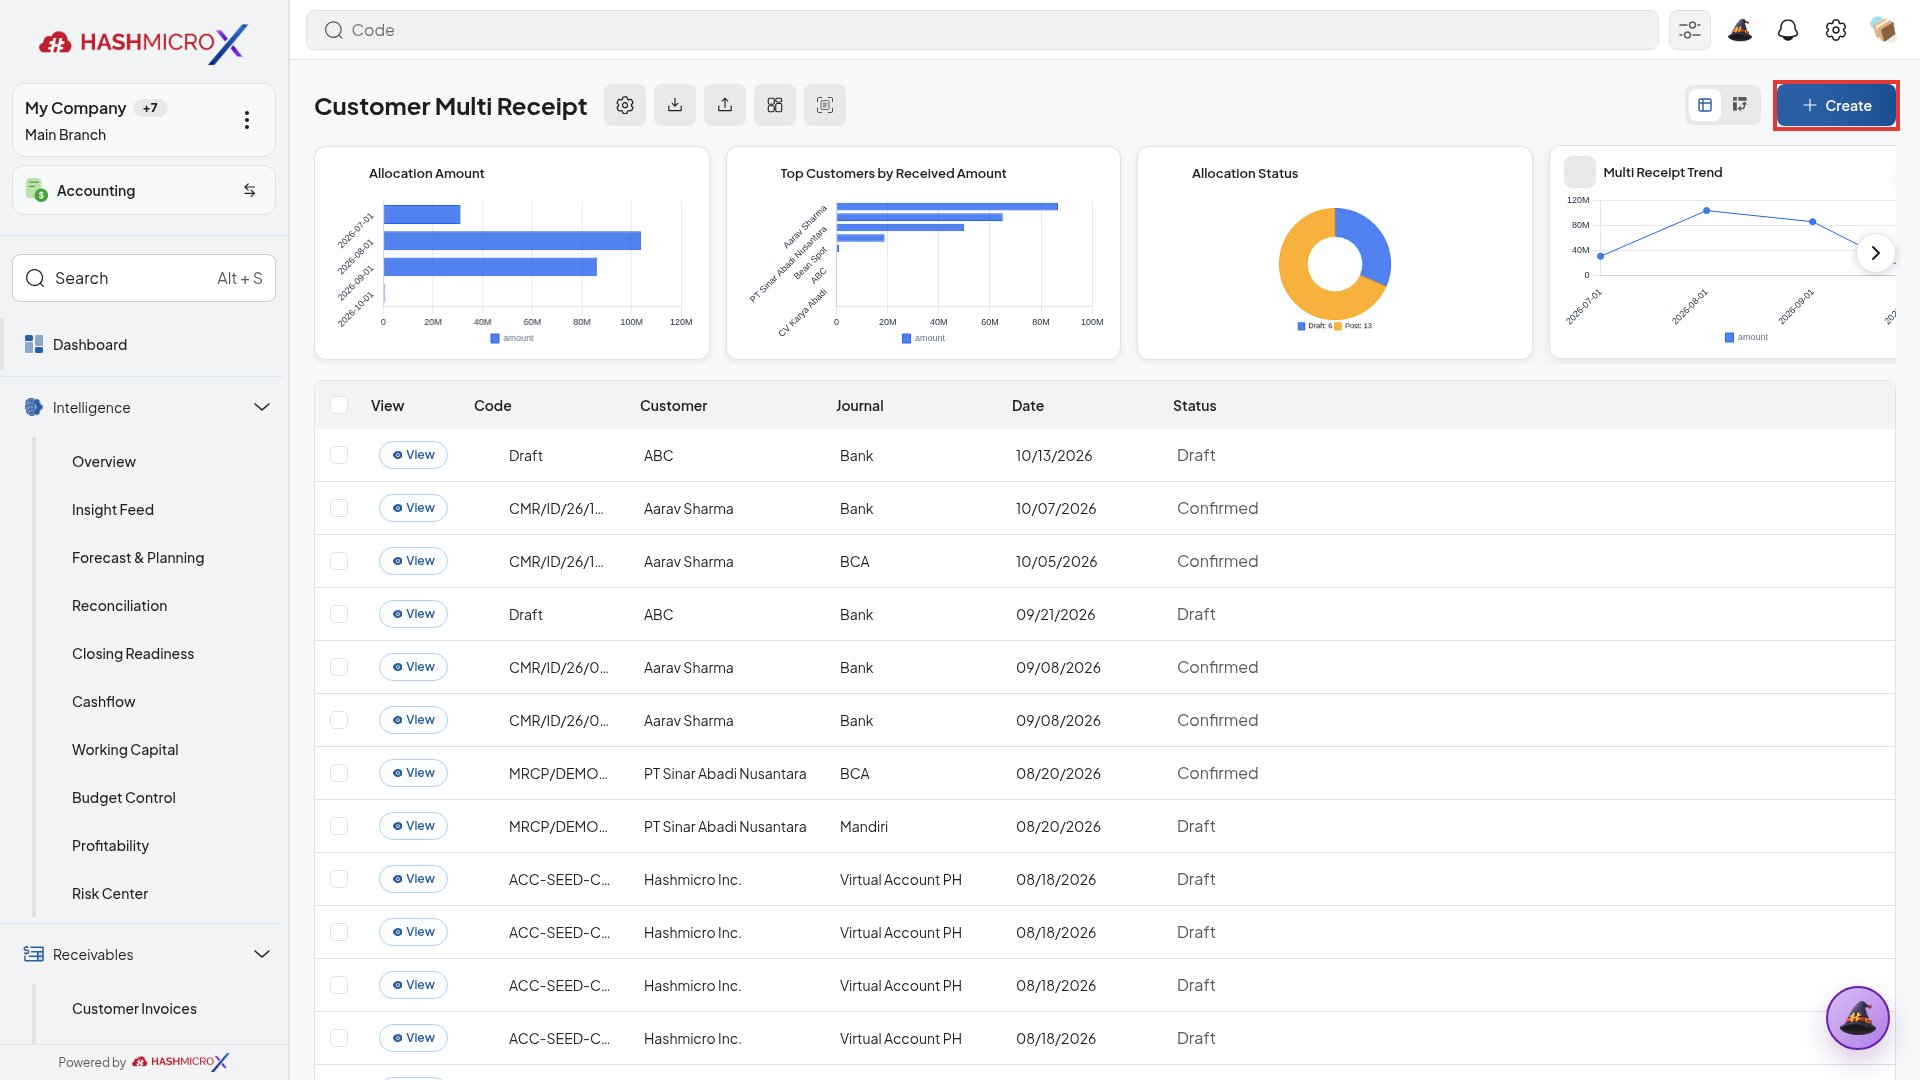The width and height of the screenshot is (1920, 1080).
Task: Click View on the 10/05/2026 BCA row
Action: (413, 561)
